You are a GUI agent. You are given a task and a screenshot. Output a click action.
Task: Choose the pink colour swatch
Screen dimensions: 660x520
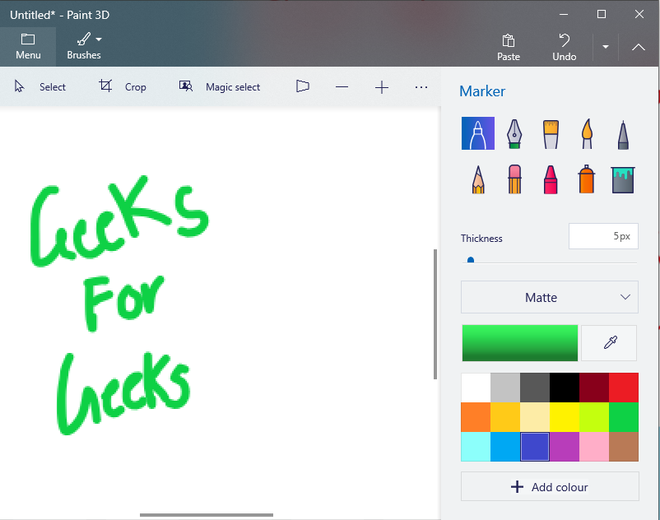coord(594,447)
